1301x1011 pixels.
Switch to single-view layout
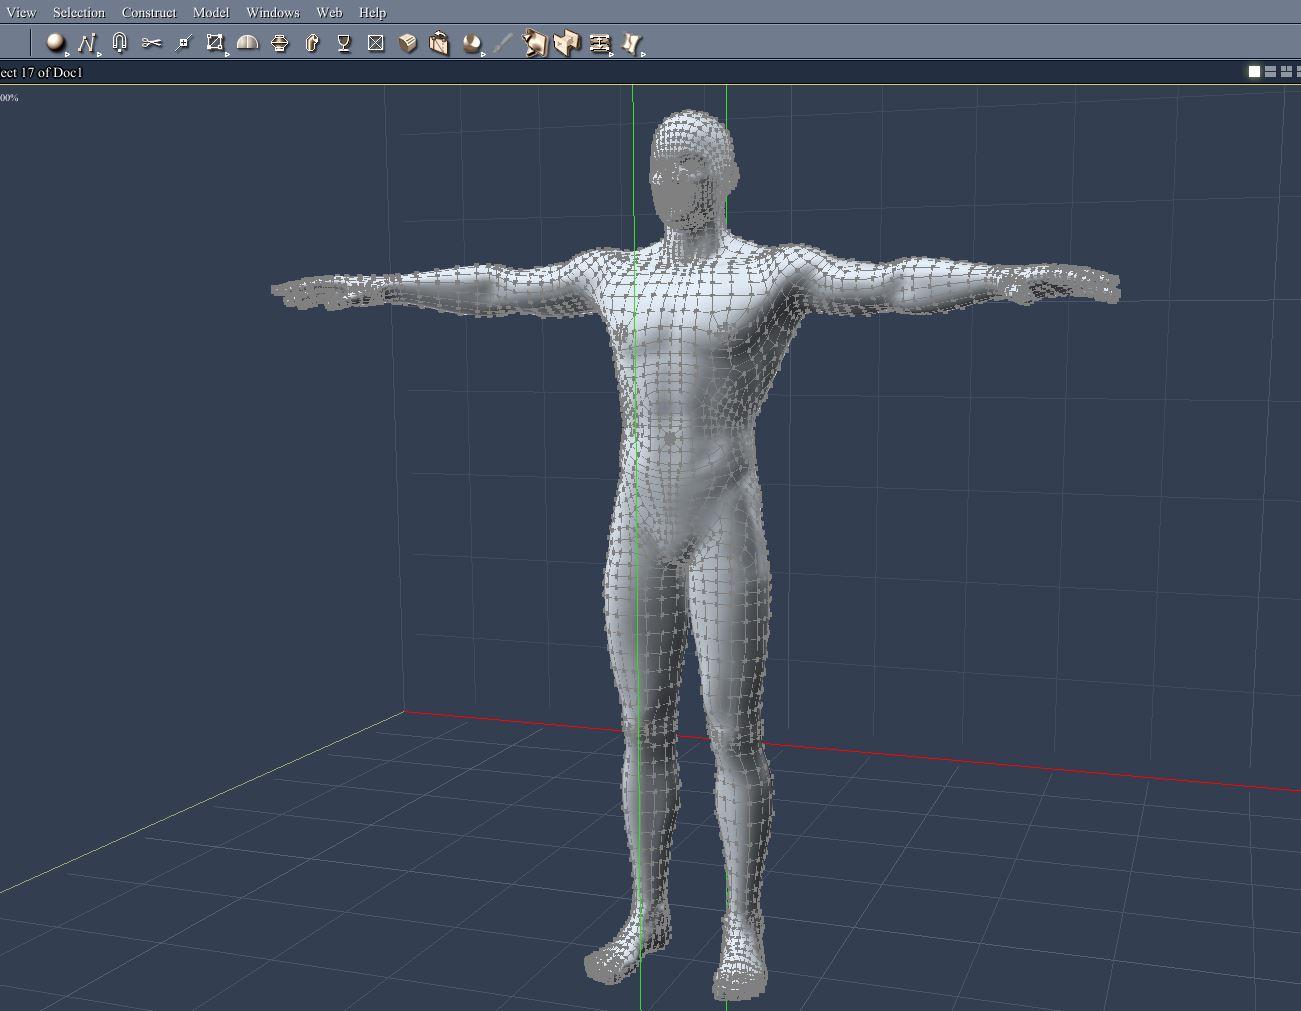[x=1254, y=72]
